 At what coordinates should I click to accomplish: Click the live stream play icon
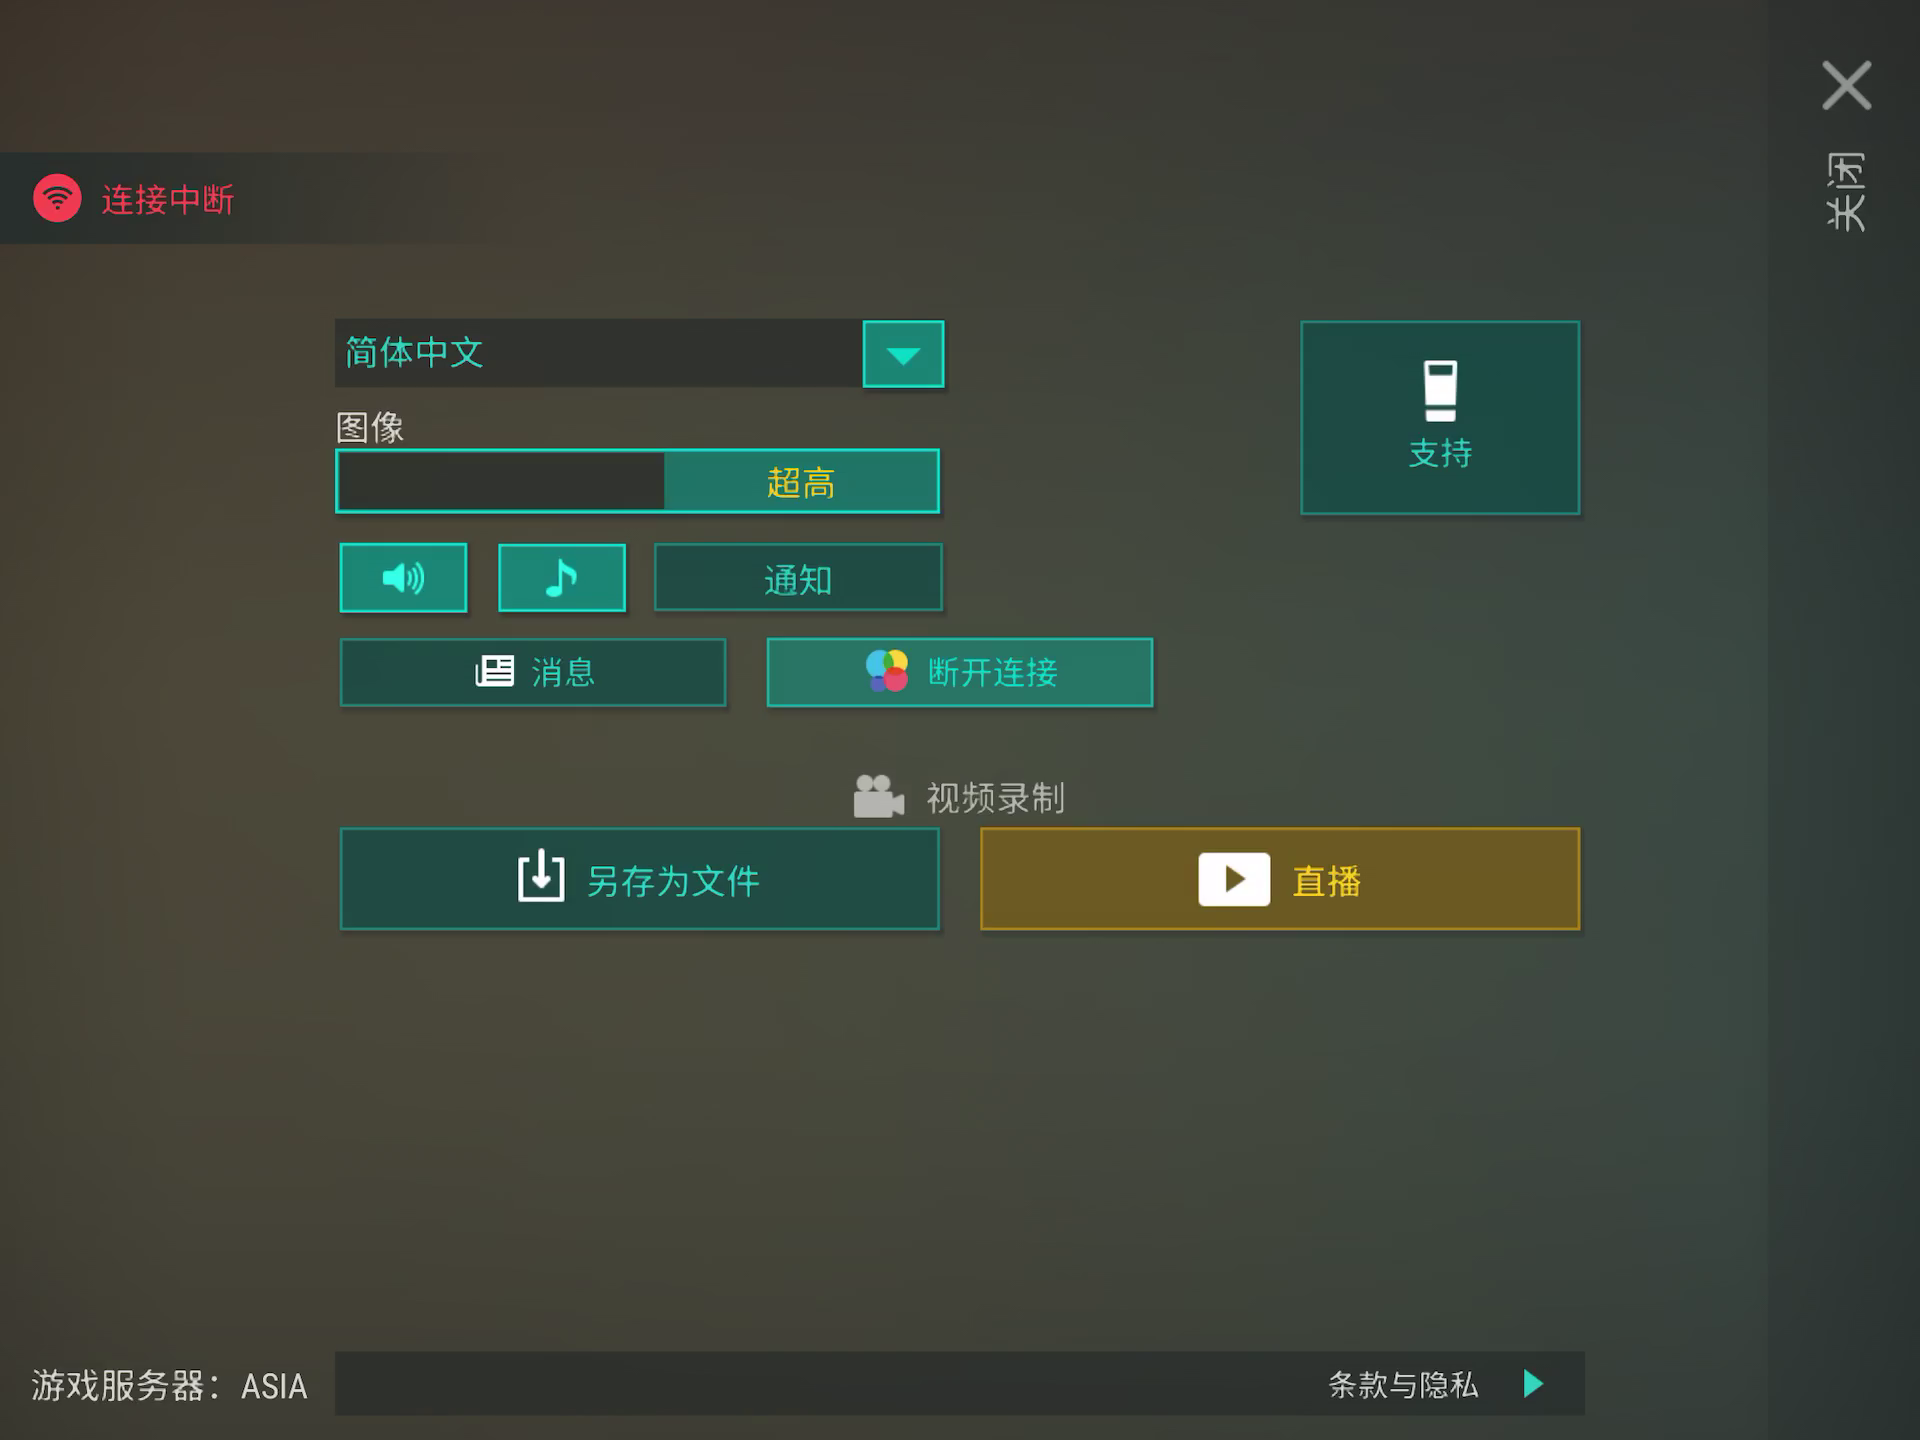[1234, 879]
